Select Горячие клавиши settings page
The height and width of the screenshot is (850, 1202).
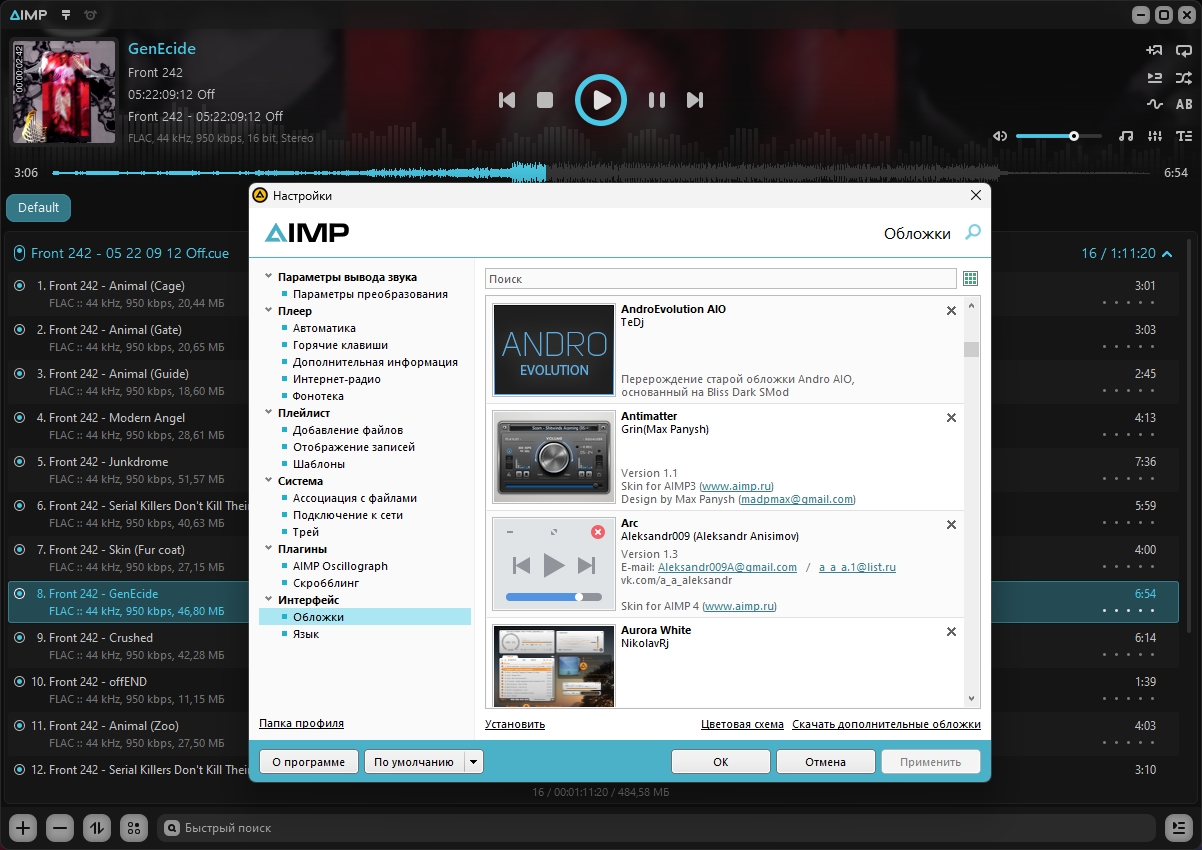340,345
